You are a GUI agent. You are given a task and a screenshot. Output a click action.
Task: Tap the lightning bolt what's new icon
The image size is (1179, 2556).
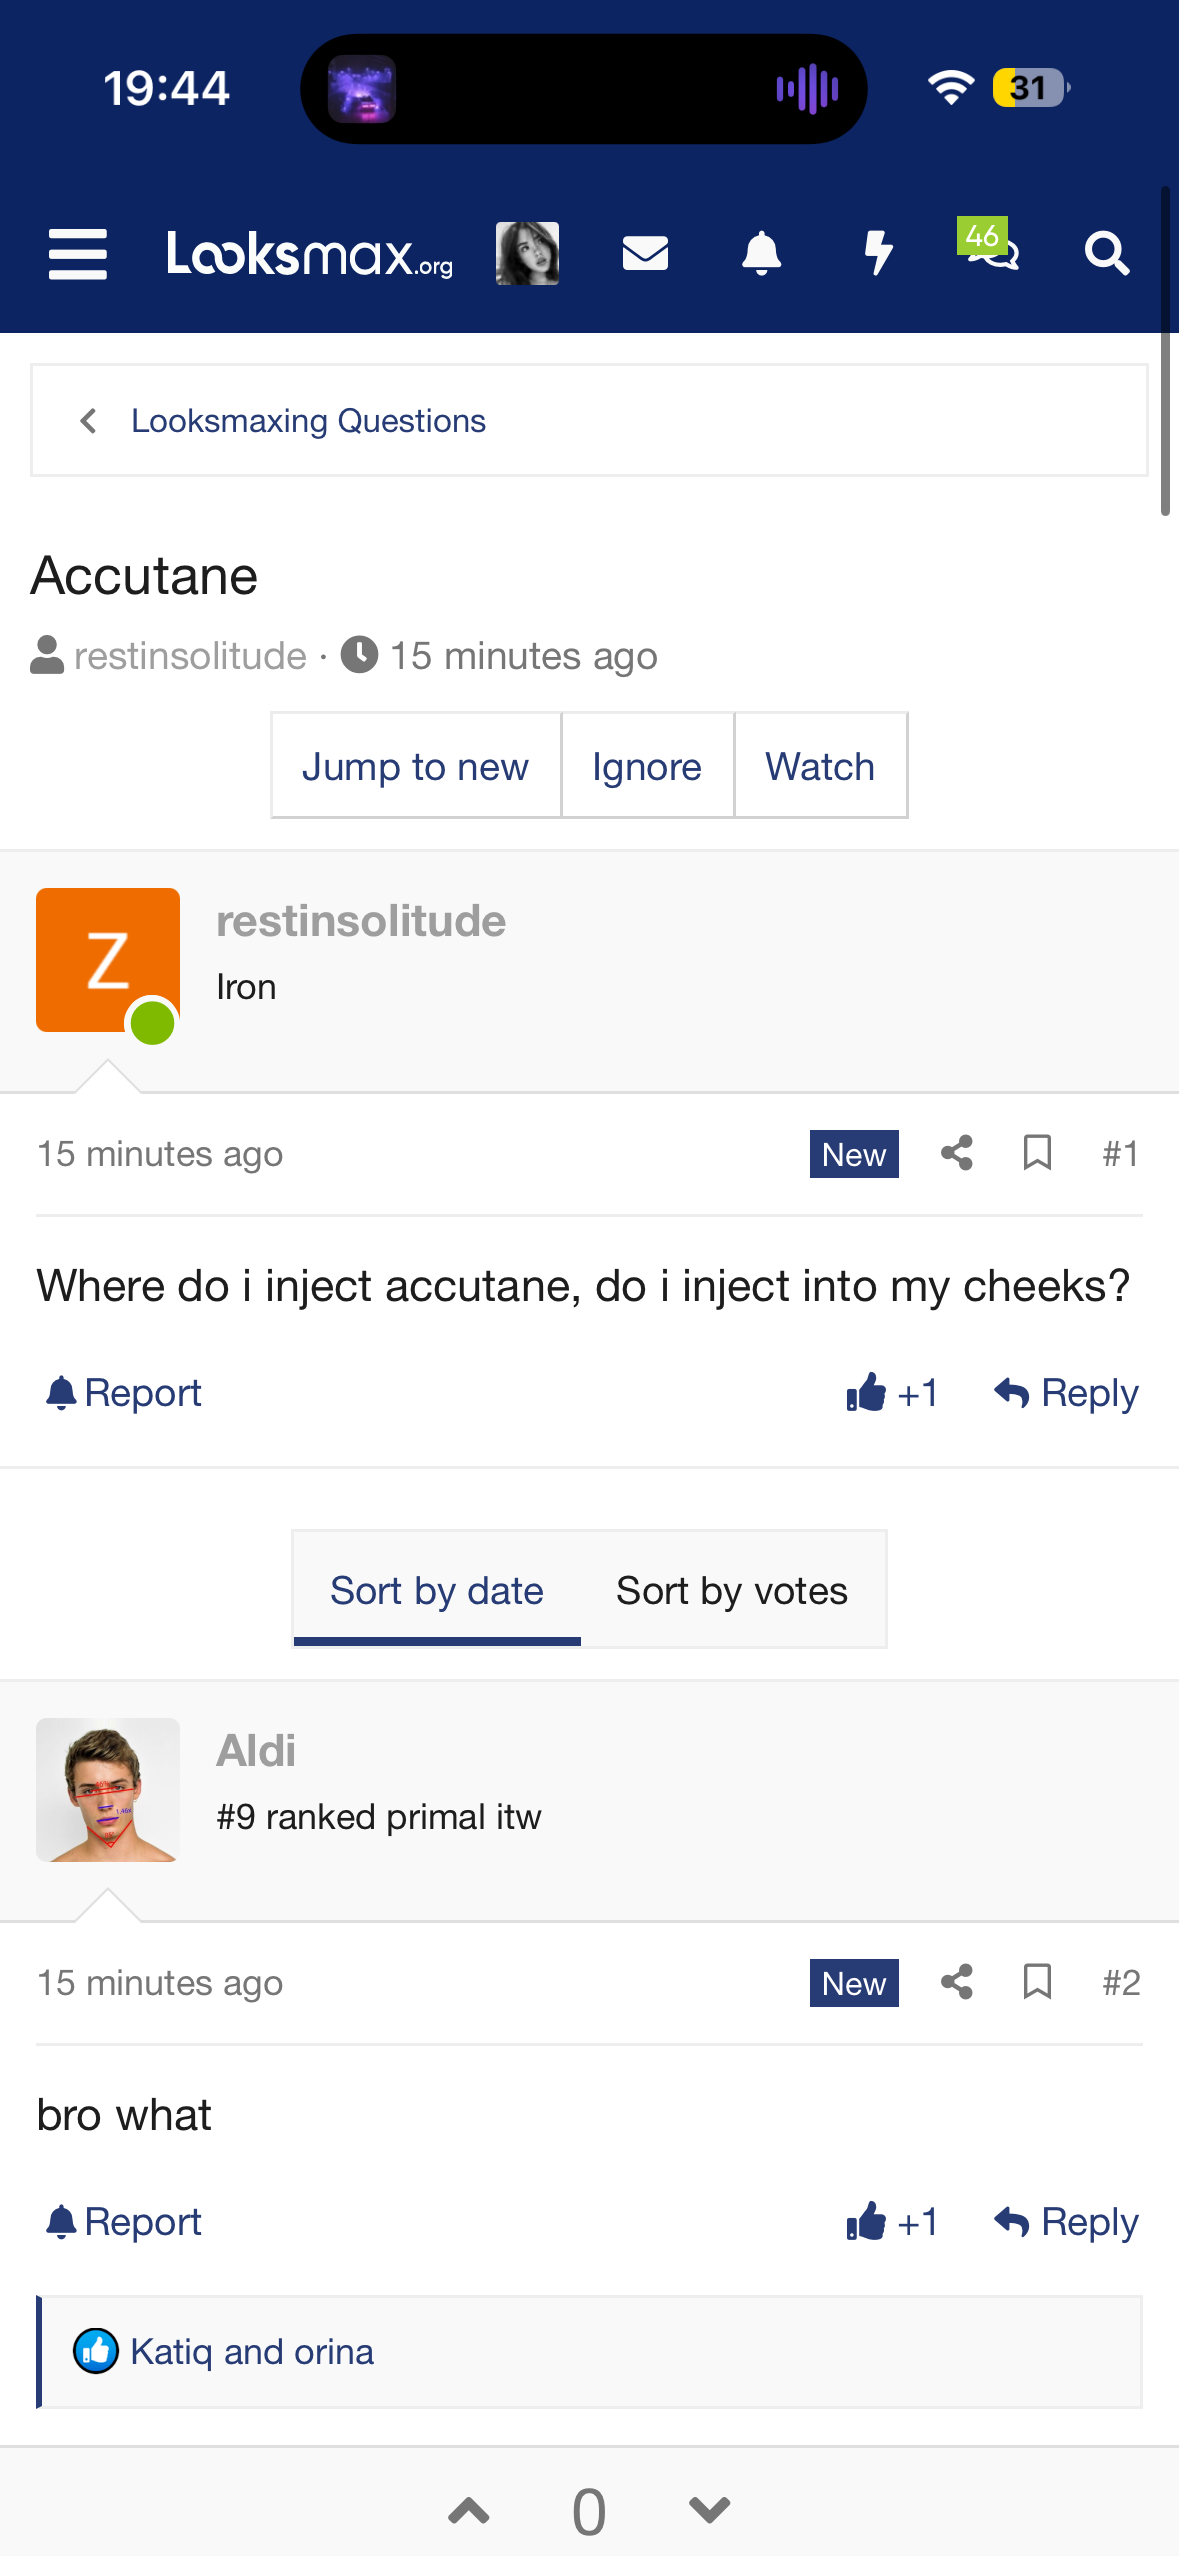pos(877,253)
